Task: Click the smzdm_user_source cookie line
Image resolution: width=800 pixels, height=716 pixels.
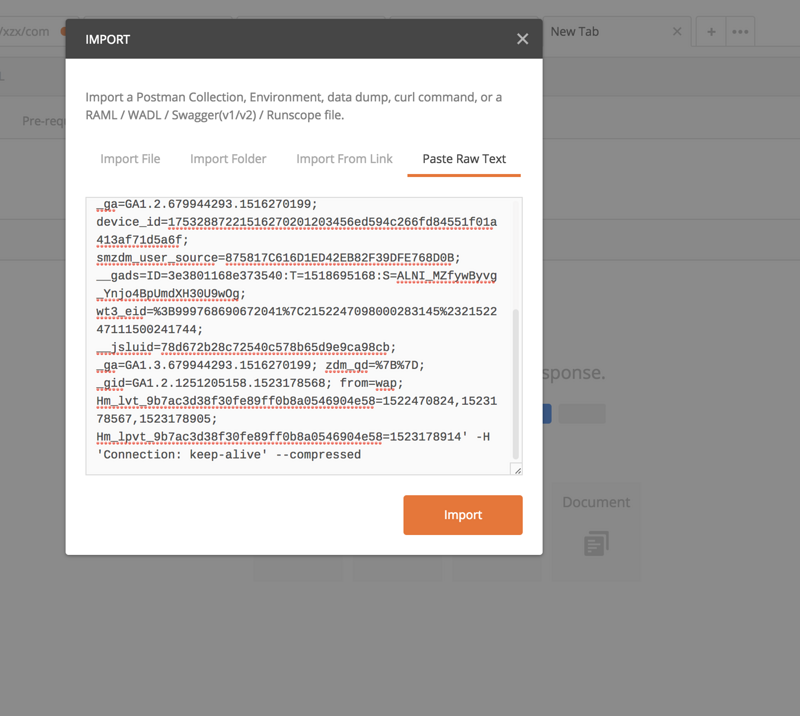Action: pos(278,258)
